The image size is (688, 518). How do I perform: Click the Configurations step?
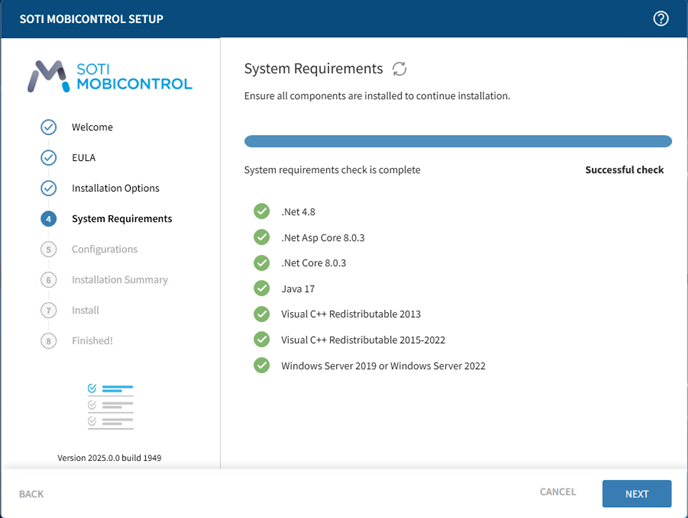click(104, 249)
